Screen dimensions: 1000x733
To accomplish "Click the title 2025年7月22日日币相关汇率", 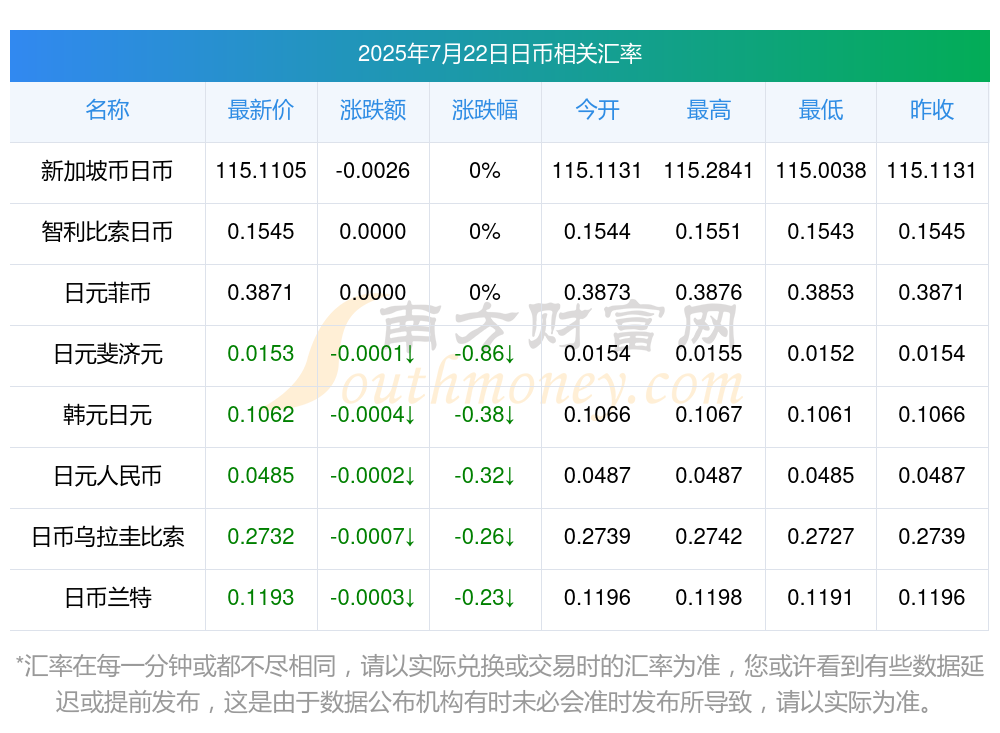I will (x=499, y=54).
